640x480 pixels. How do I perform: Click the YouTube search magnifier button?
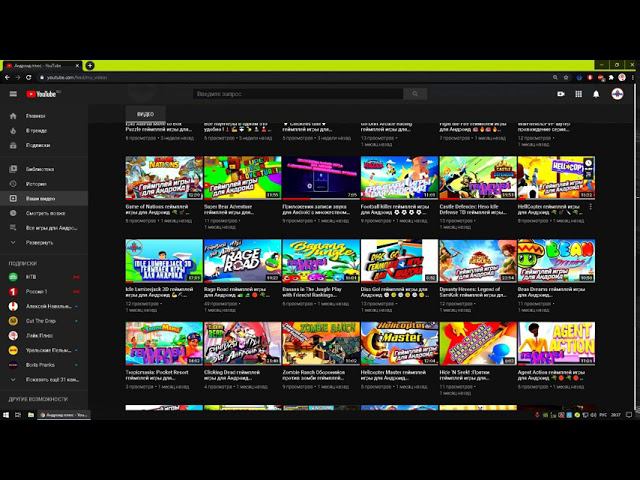click(415, 94)
